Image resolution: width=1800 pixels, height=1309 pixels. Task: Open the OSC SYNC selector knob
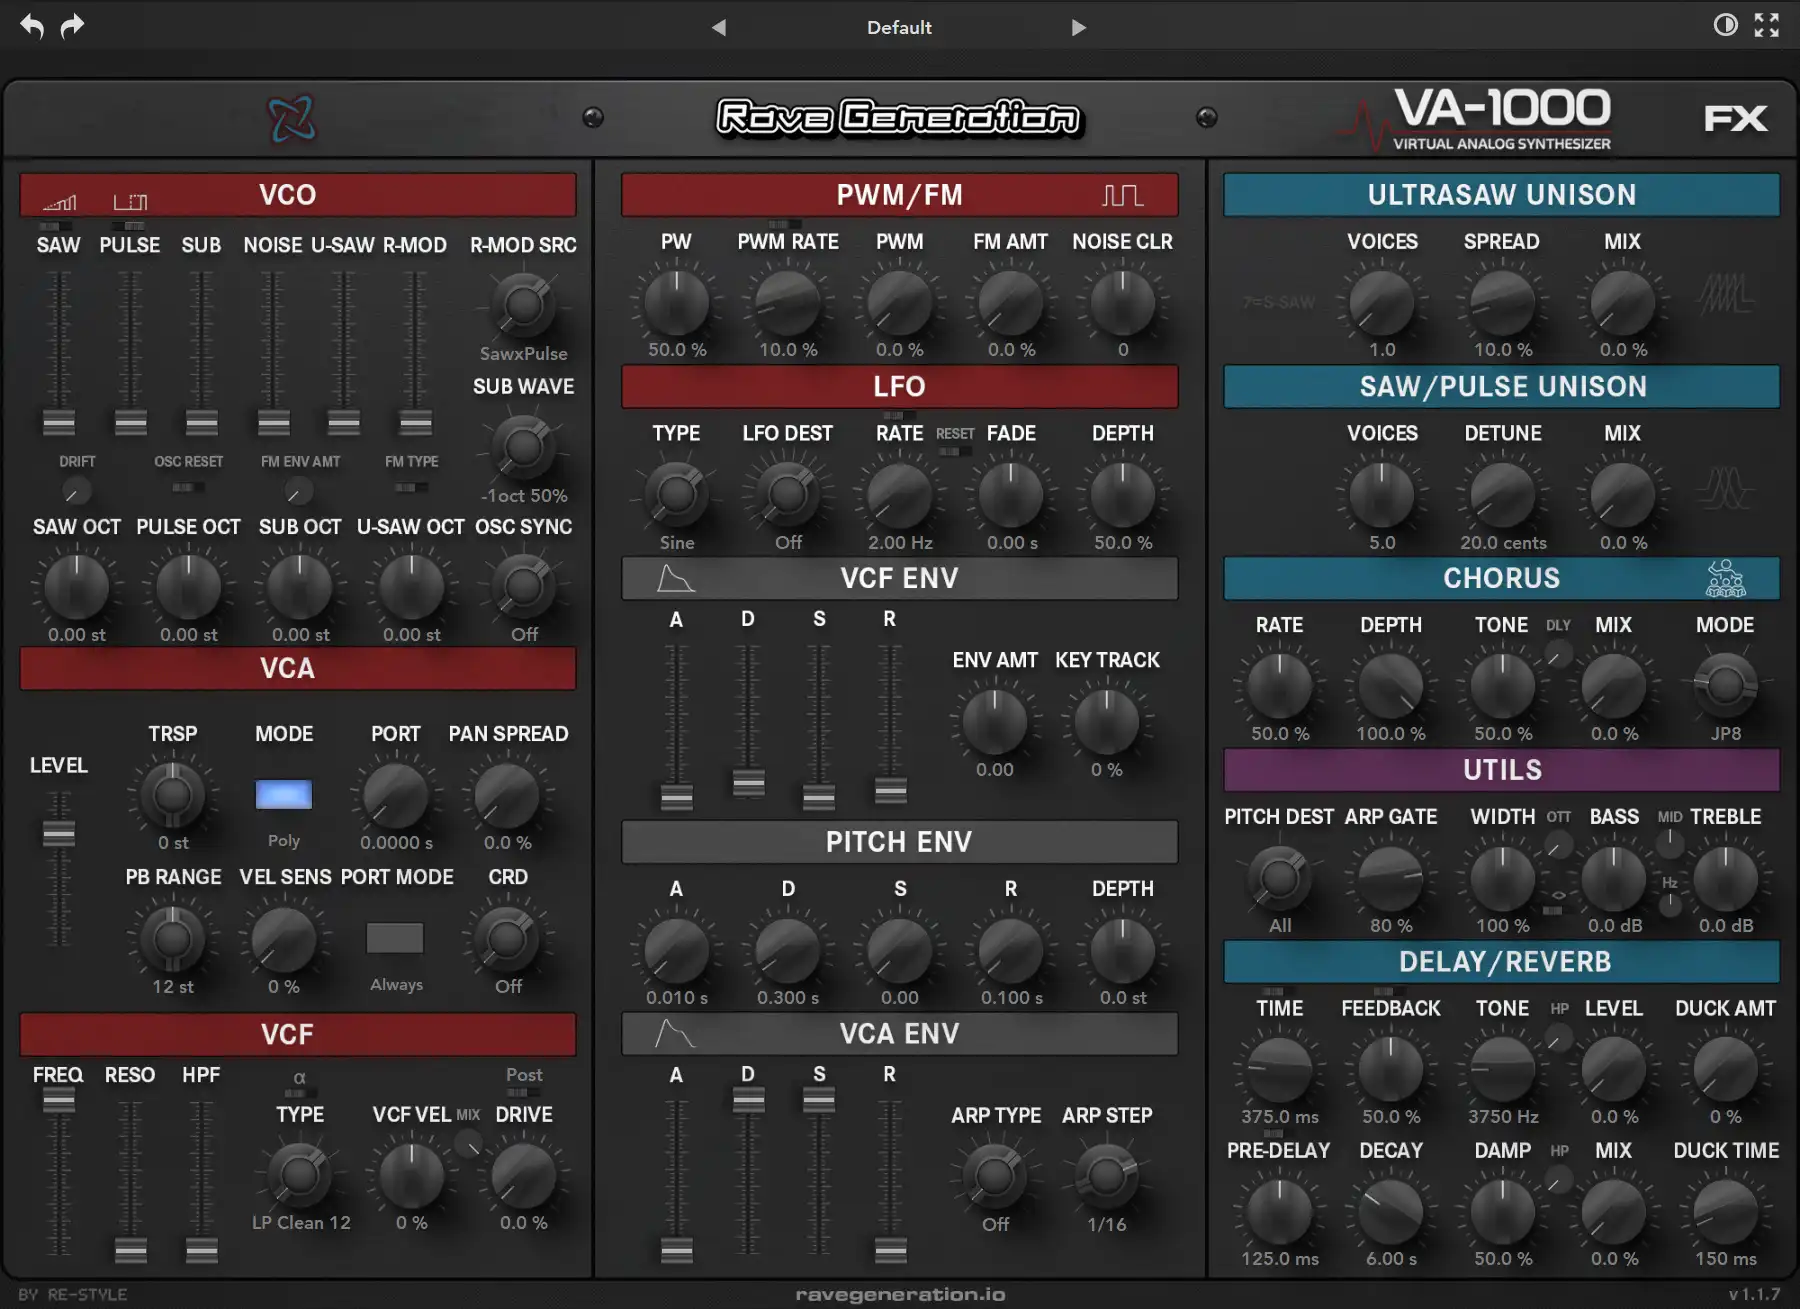point(523,587)
